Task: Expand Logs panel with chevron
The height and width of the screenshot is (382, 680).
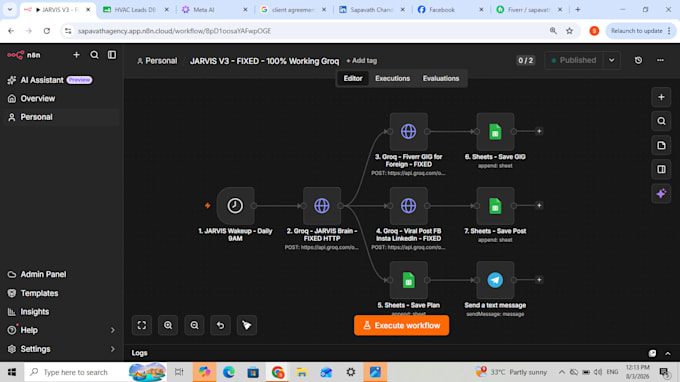Action: coord(668,353)
